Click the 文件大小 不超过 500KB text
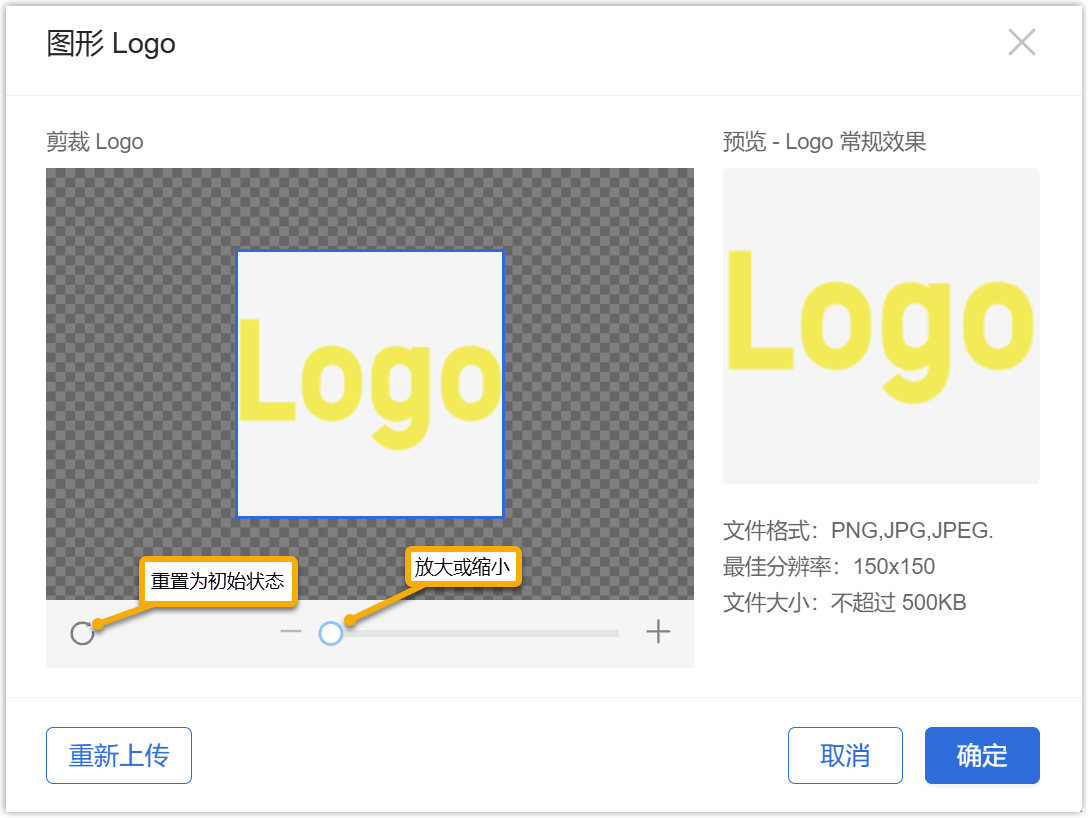1088x818 pixels. (x=844, y=603)
